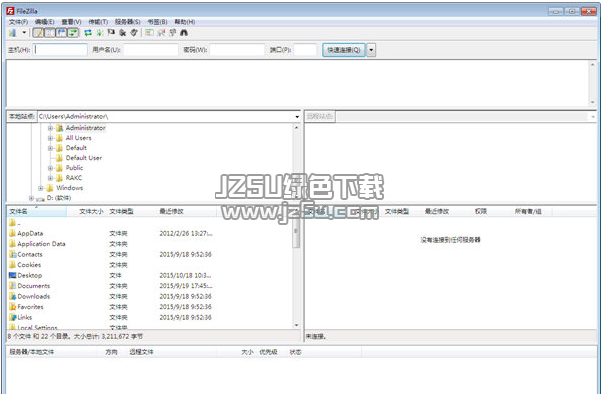Focus the 端口(P) port field
The height and width of the screenshot is (394, 601).
pos(305,50)
